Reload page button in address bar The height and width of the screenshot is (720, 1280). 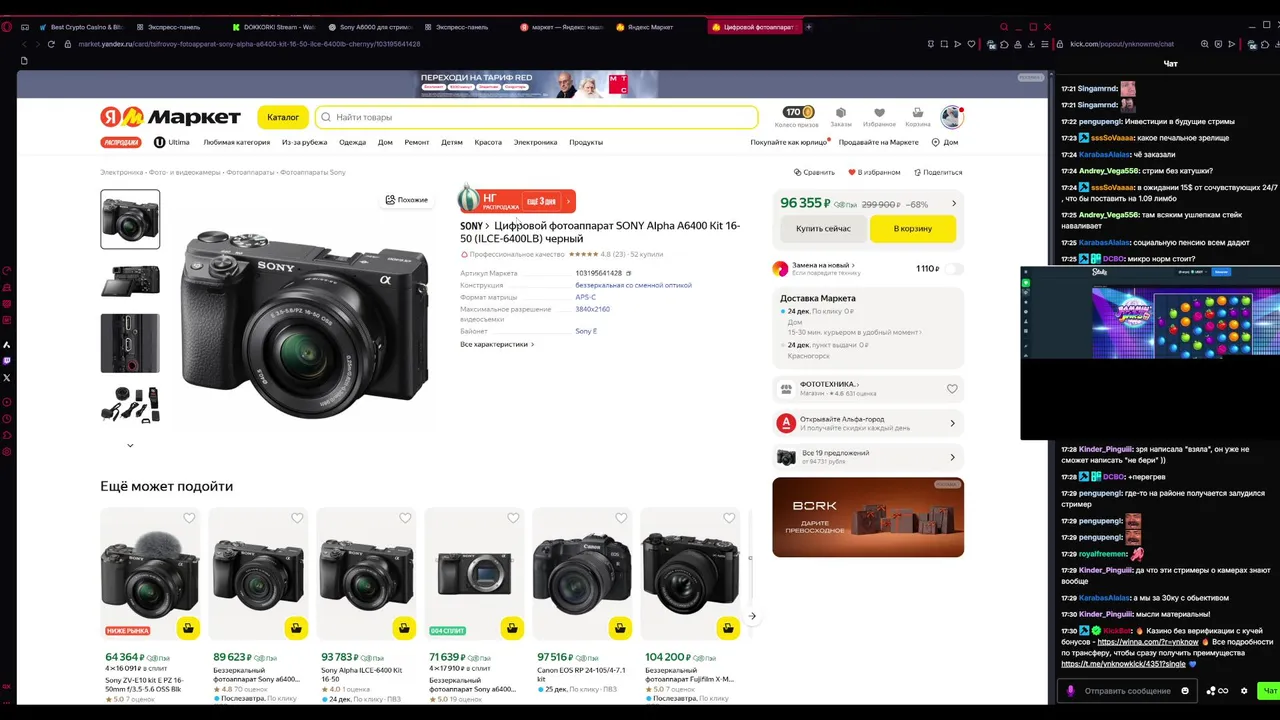[x=51, y=44]
